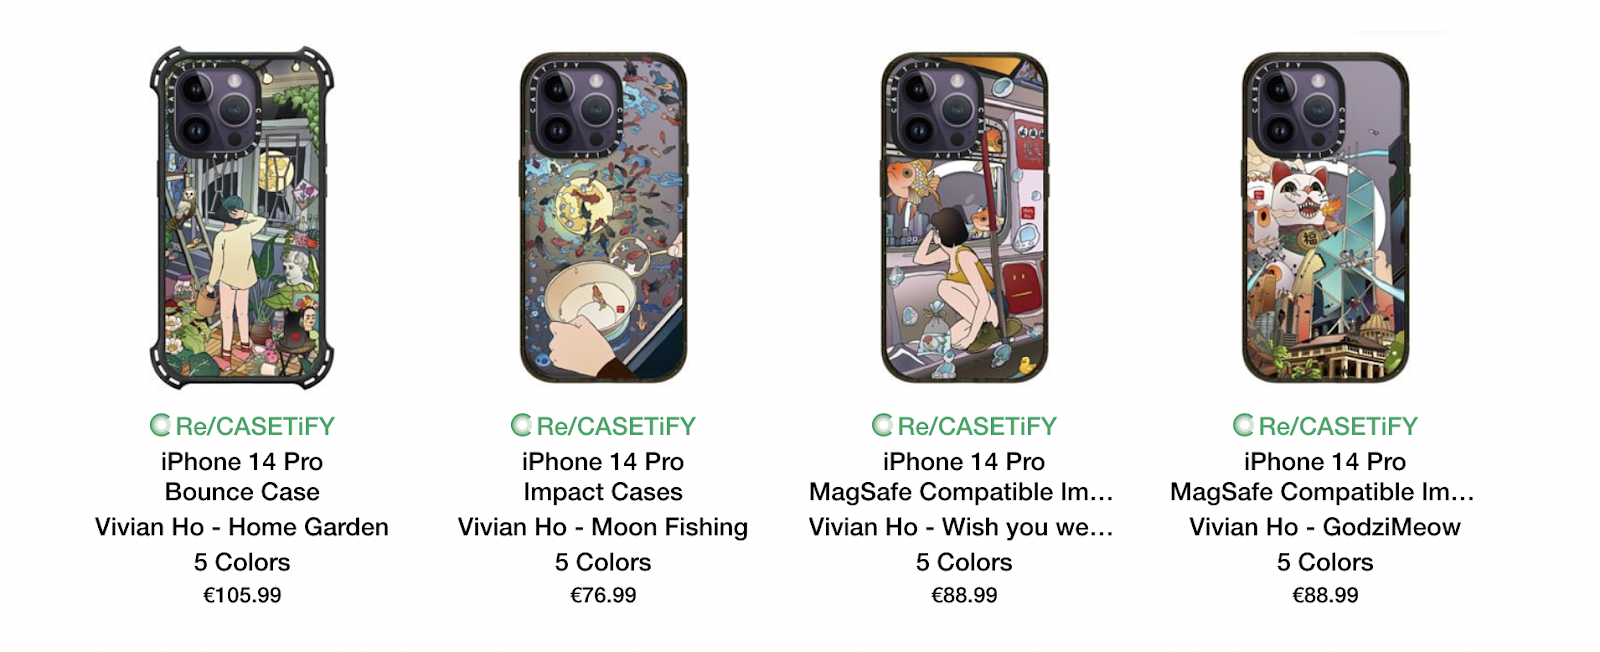The width and height of the screenshot is (1600, 652).
Task: Click Re/CASETiFY recycle icon above GodziMeow
Action: click(x=1243, y=426)
